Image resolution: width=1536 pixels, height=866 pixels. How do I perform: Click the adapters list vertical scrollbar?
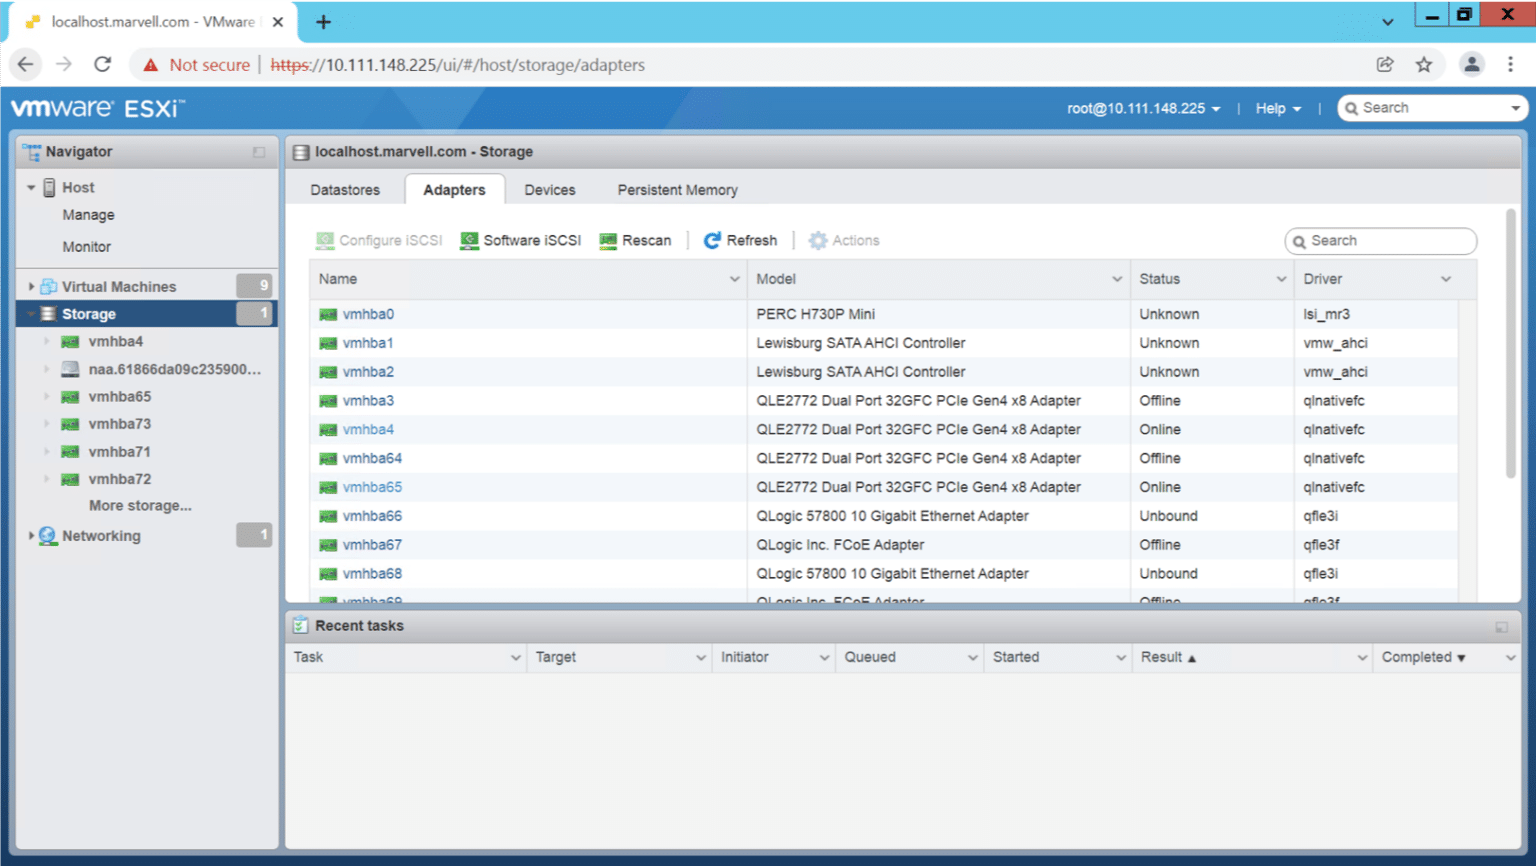(x=1511, y=343)
